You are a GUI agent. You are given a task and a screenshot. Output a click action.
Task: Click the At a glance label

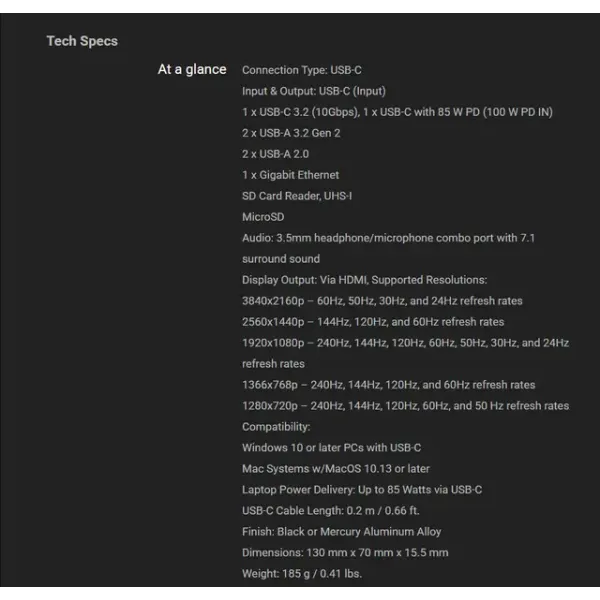pos(192,70)
